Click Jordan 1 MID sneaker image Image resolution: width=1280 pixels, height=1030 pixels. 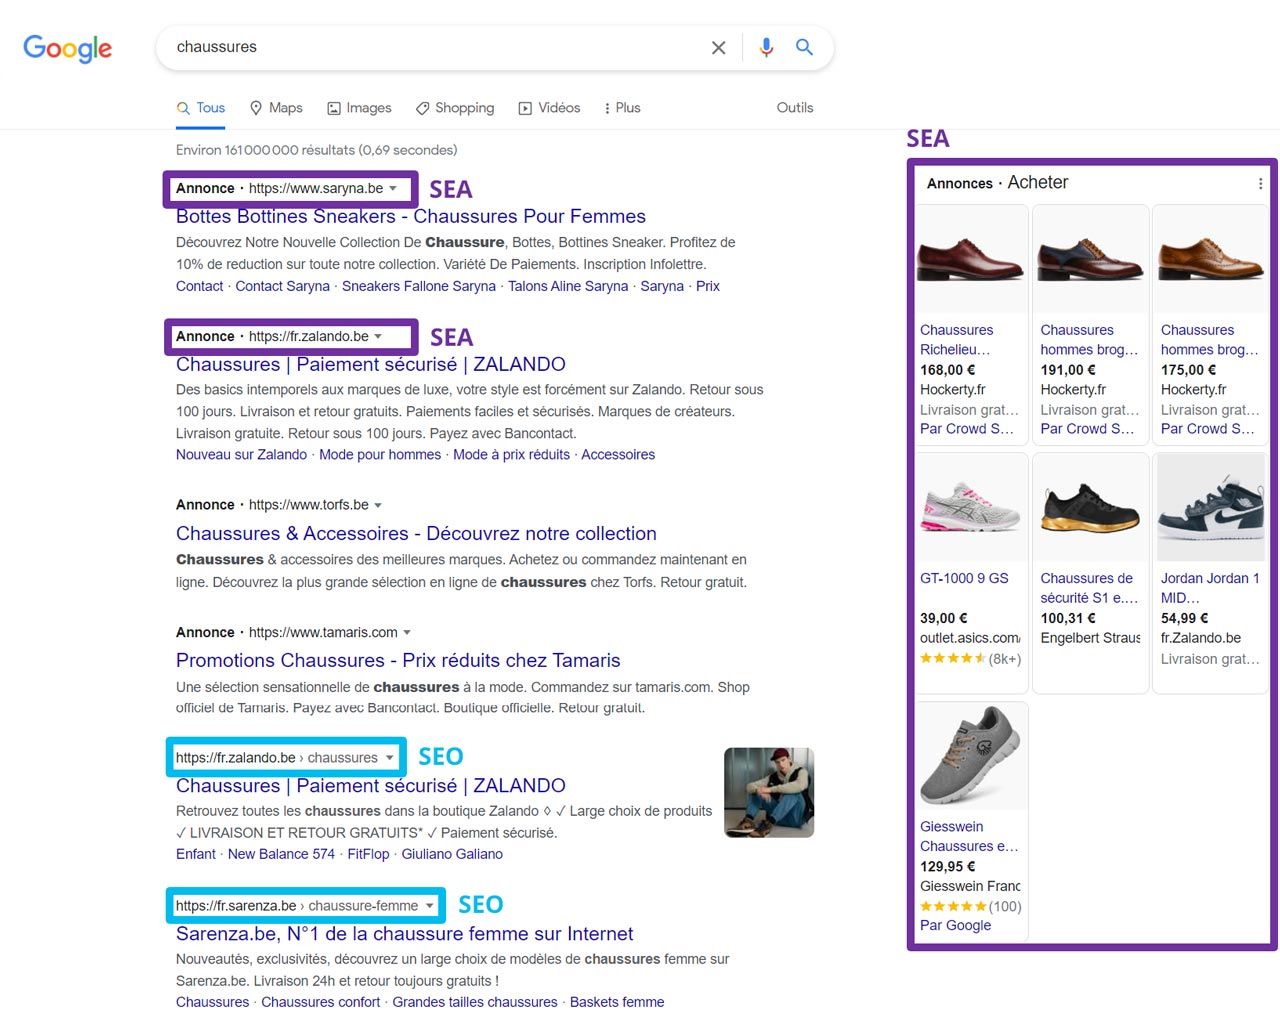click(1210, 506)
